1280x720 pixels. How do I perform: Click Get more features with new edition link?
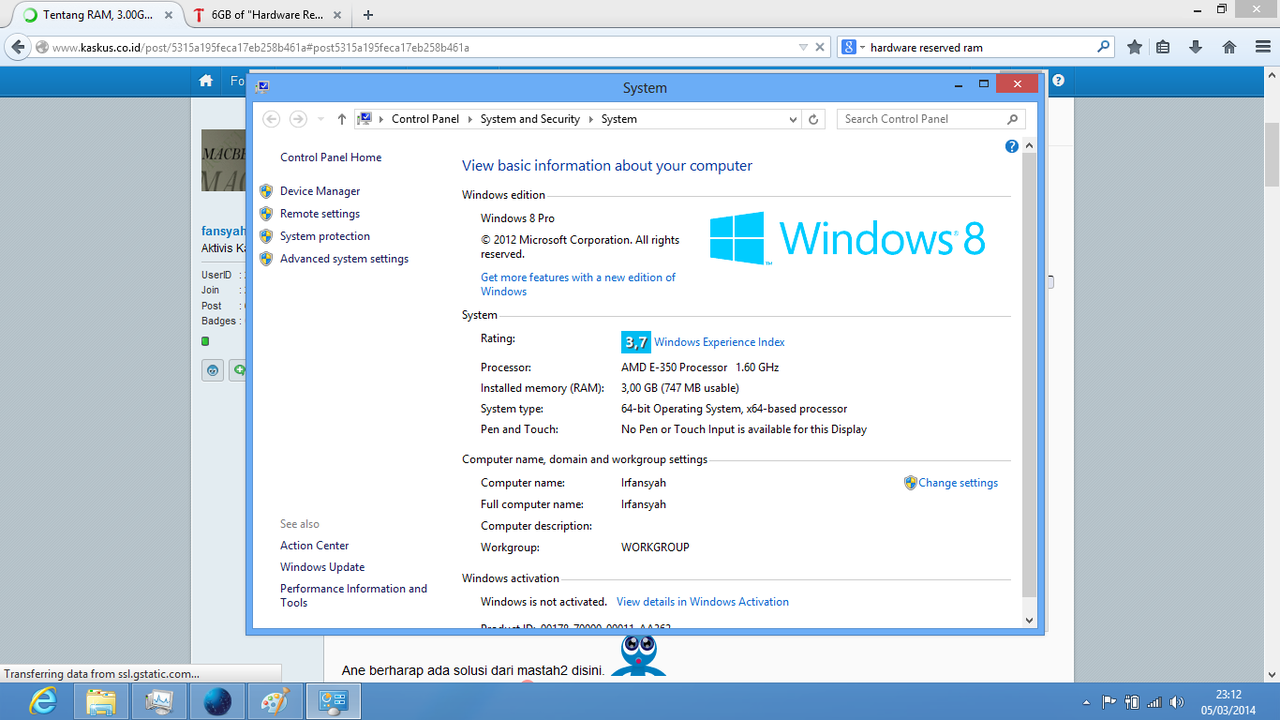(578, 285)
